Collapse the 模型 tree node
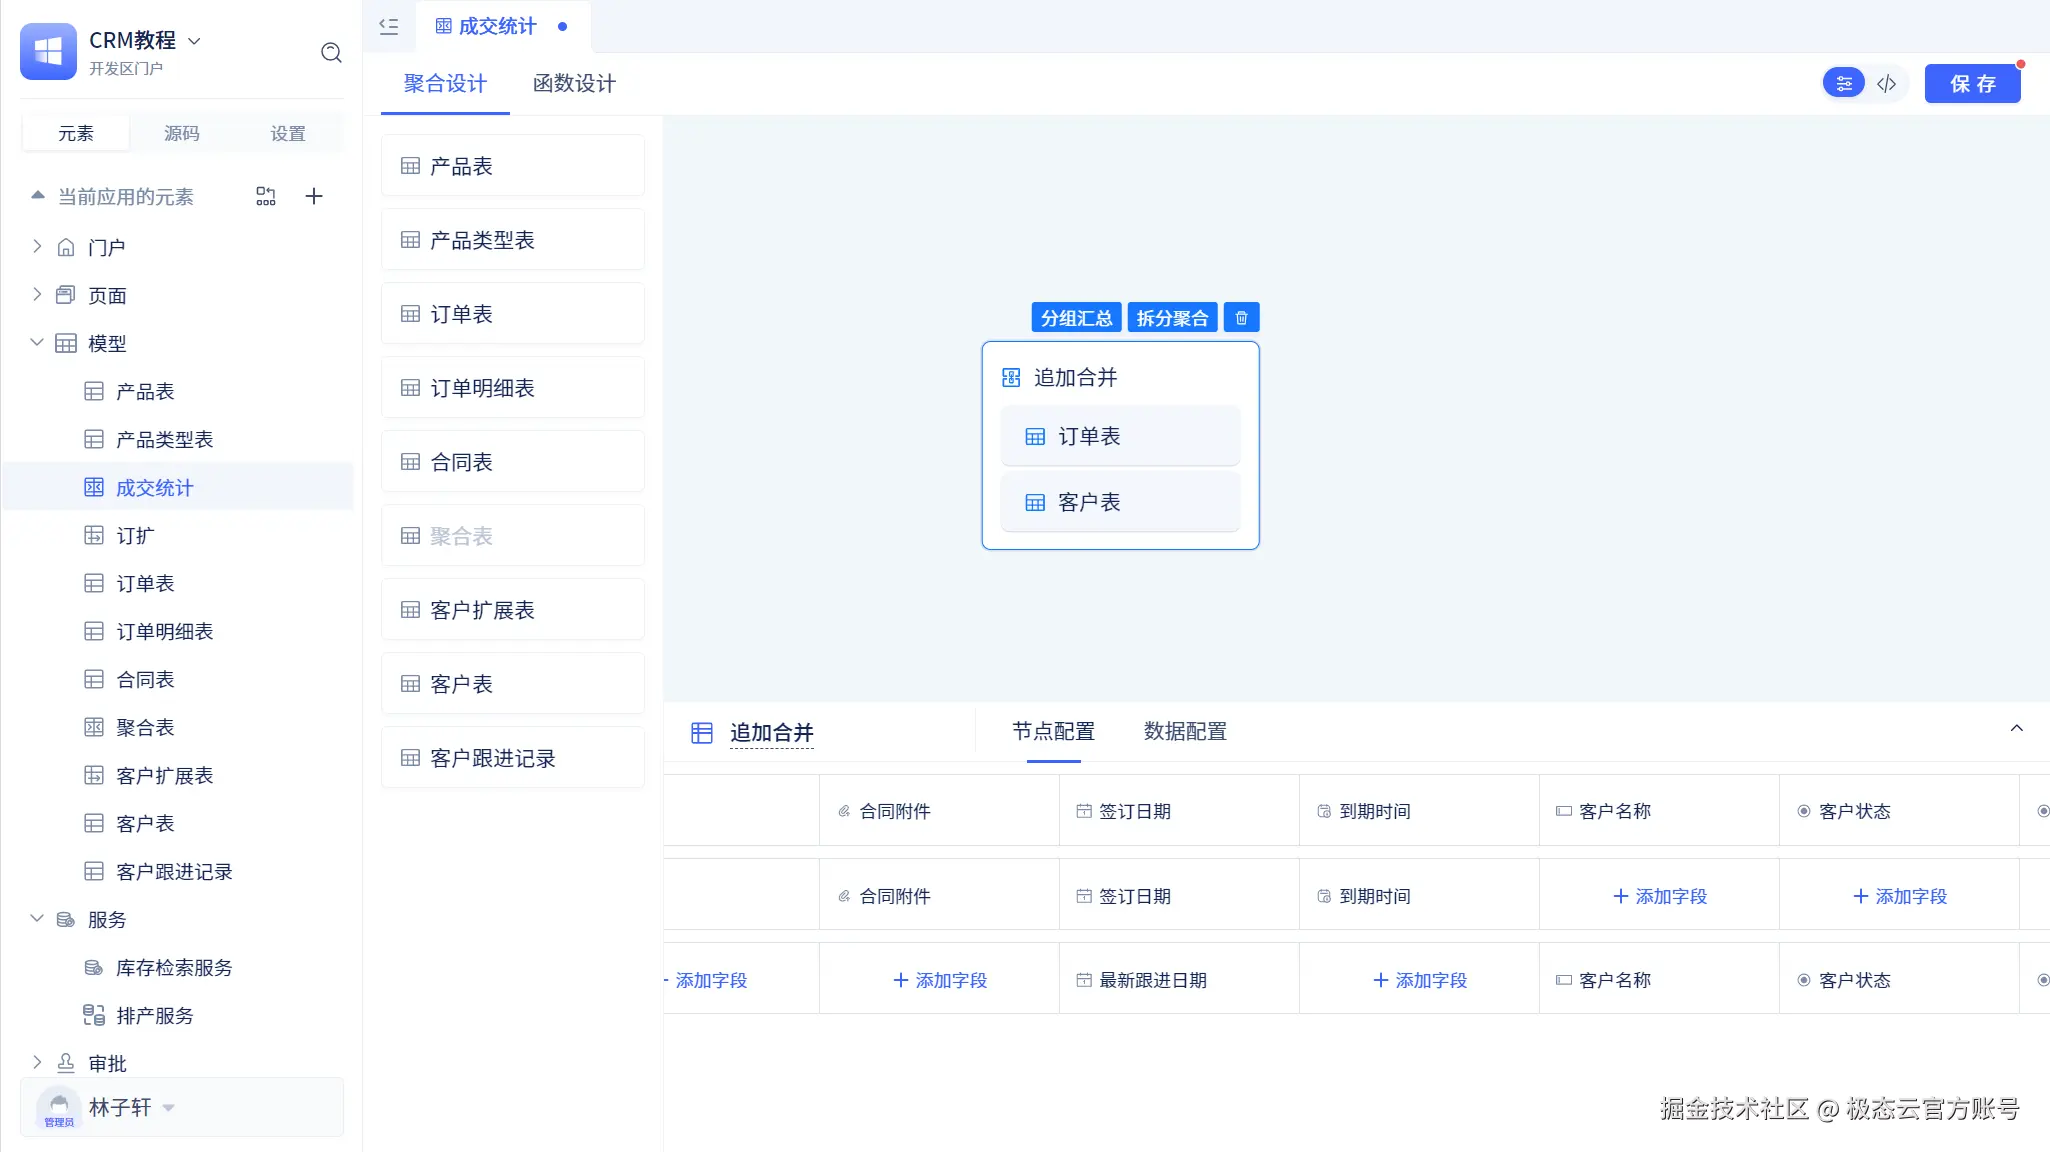The height and width of the screenshot is (1152, 2050). click(37, 342)
